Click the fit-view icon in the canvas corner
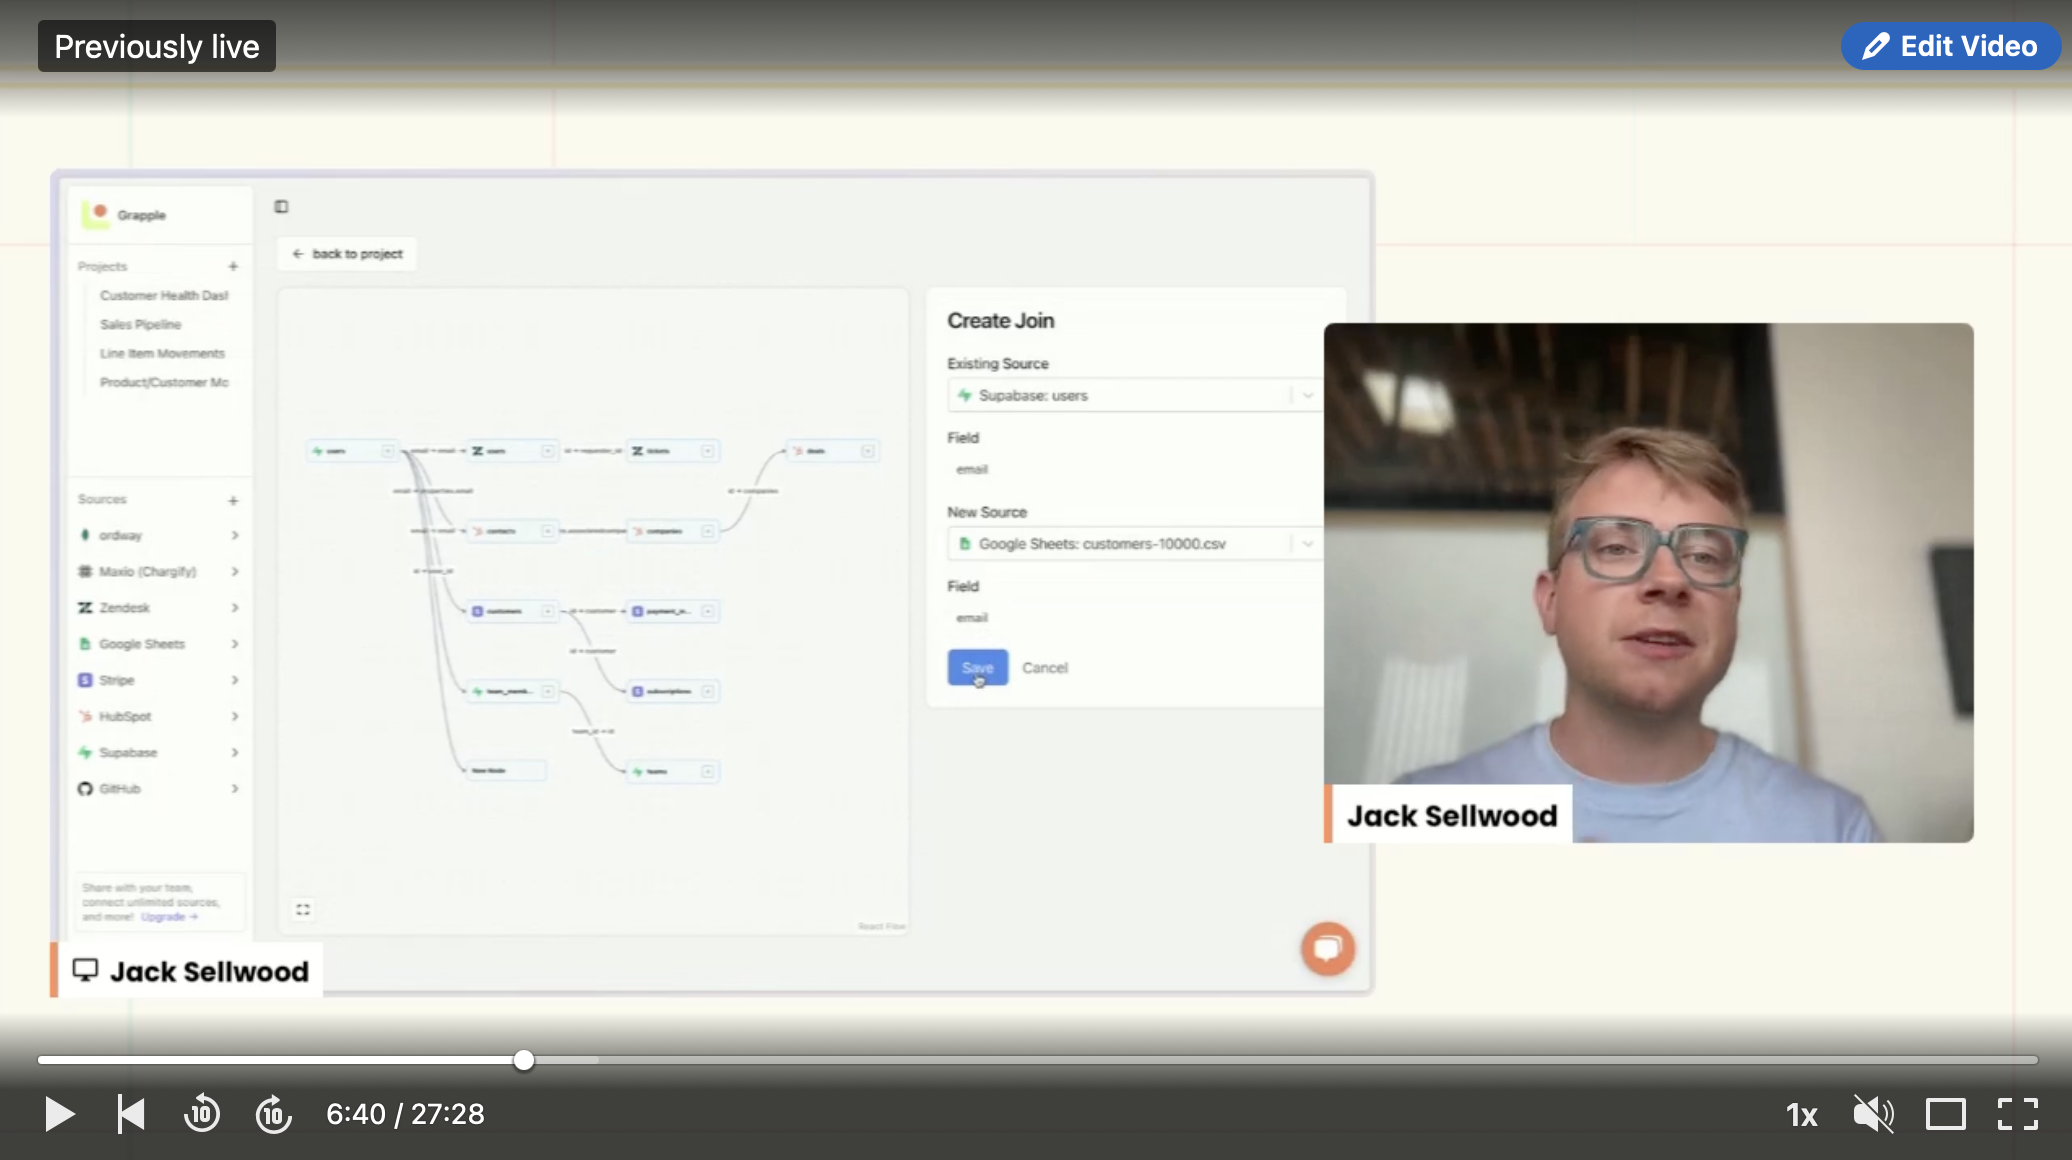The height and width of the screenshot is (1160, 2072). coord(303,908)
